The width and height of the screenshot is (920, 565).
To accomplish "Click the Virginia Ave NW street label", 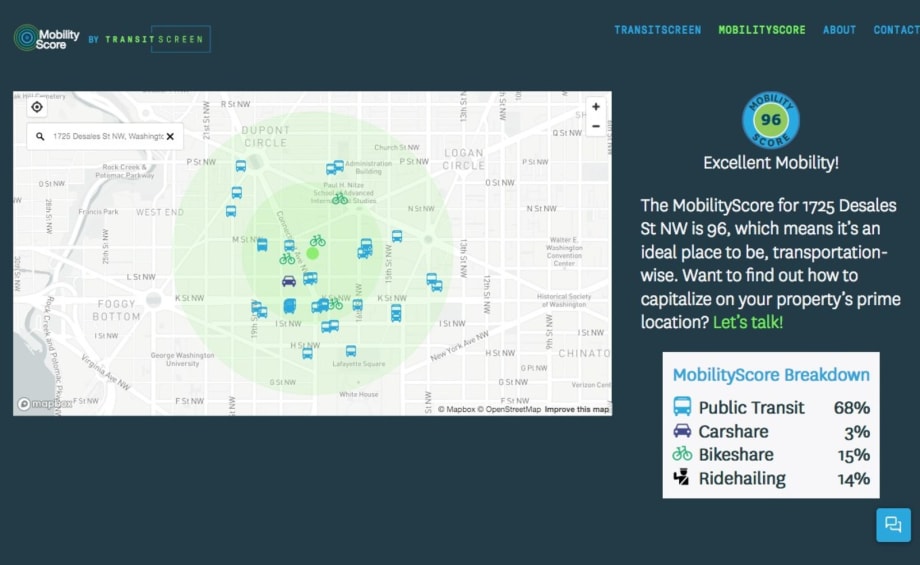I will 106,373.
